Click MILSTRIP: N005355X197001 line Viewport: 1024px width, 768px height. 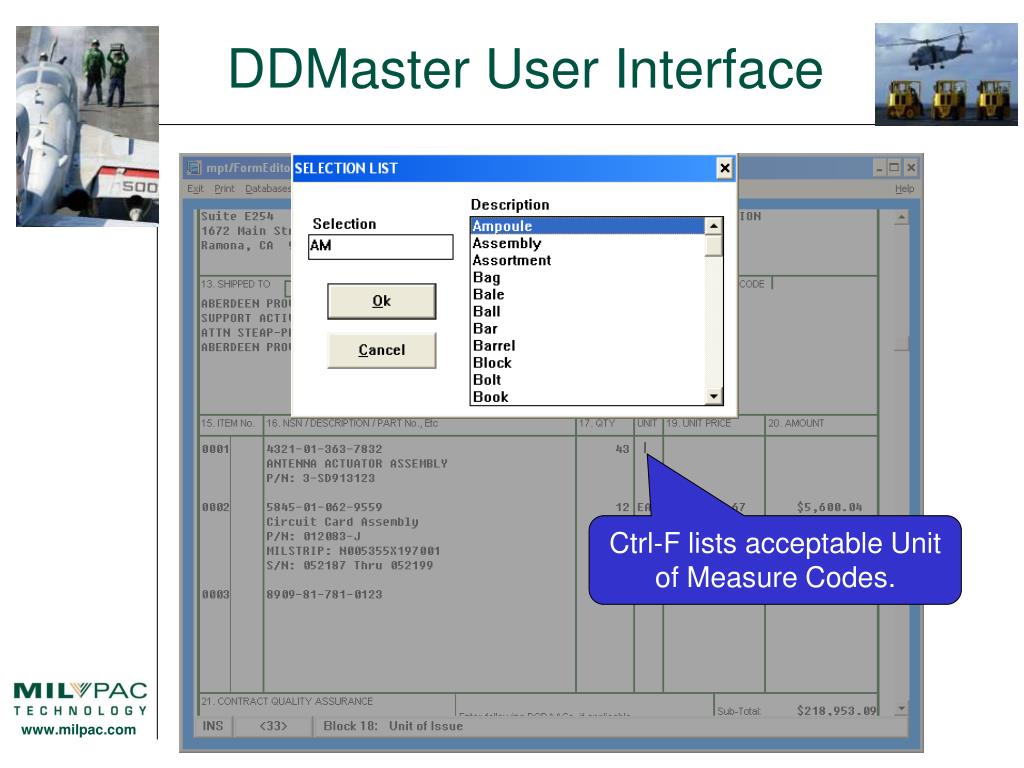click(x=353, y=551)
